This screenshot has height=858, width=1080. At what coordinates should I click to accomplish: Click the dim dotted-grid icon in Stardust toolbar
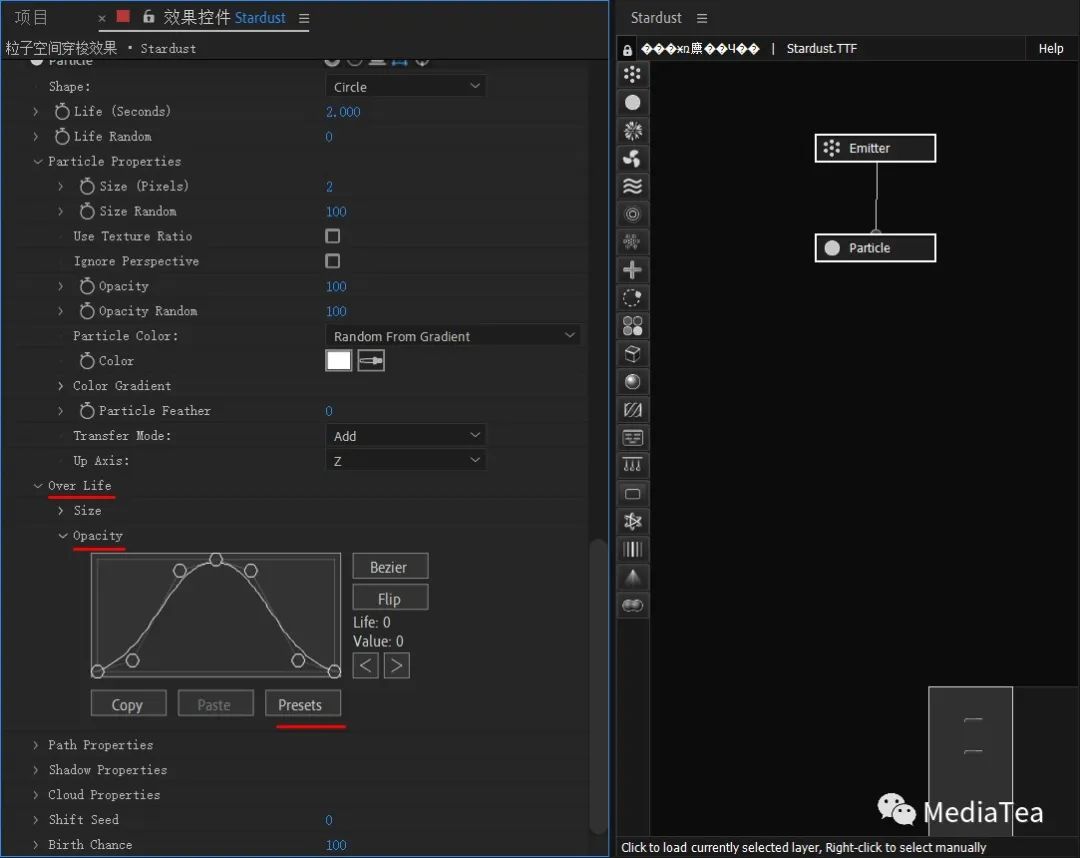(632, 242)
